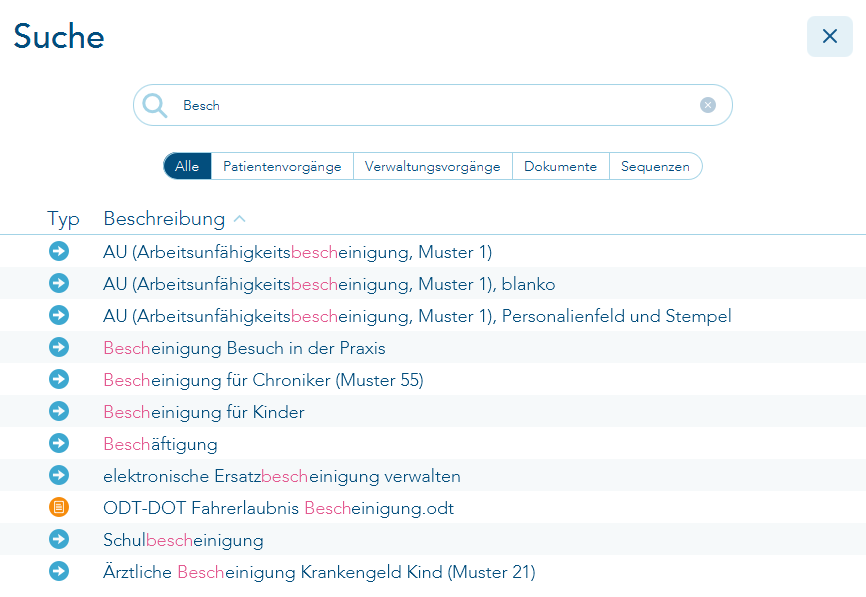The height and width of the screenshot is (597, 866).
Task: Open AU (Muster 1) via its blue arrow icon
Action: click(x=58, y=252)
